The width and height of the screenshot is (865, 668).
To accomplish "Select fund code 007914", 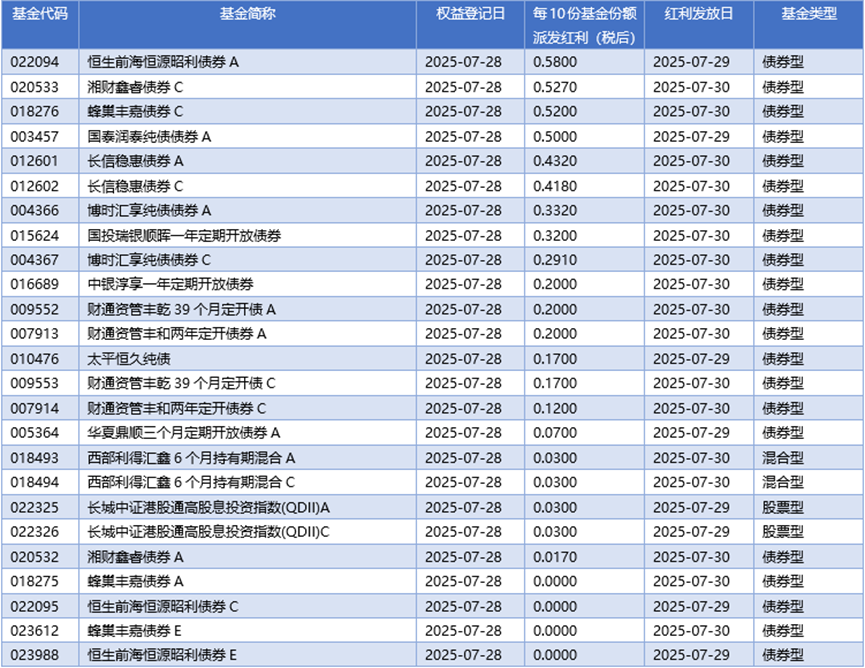I will [35, 409].
